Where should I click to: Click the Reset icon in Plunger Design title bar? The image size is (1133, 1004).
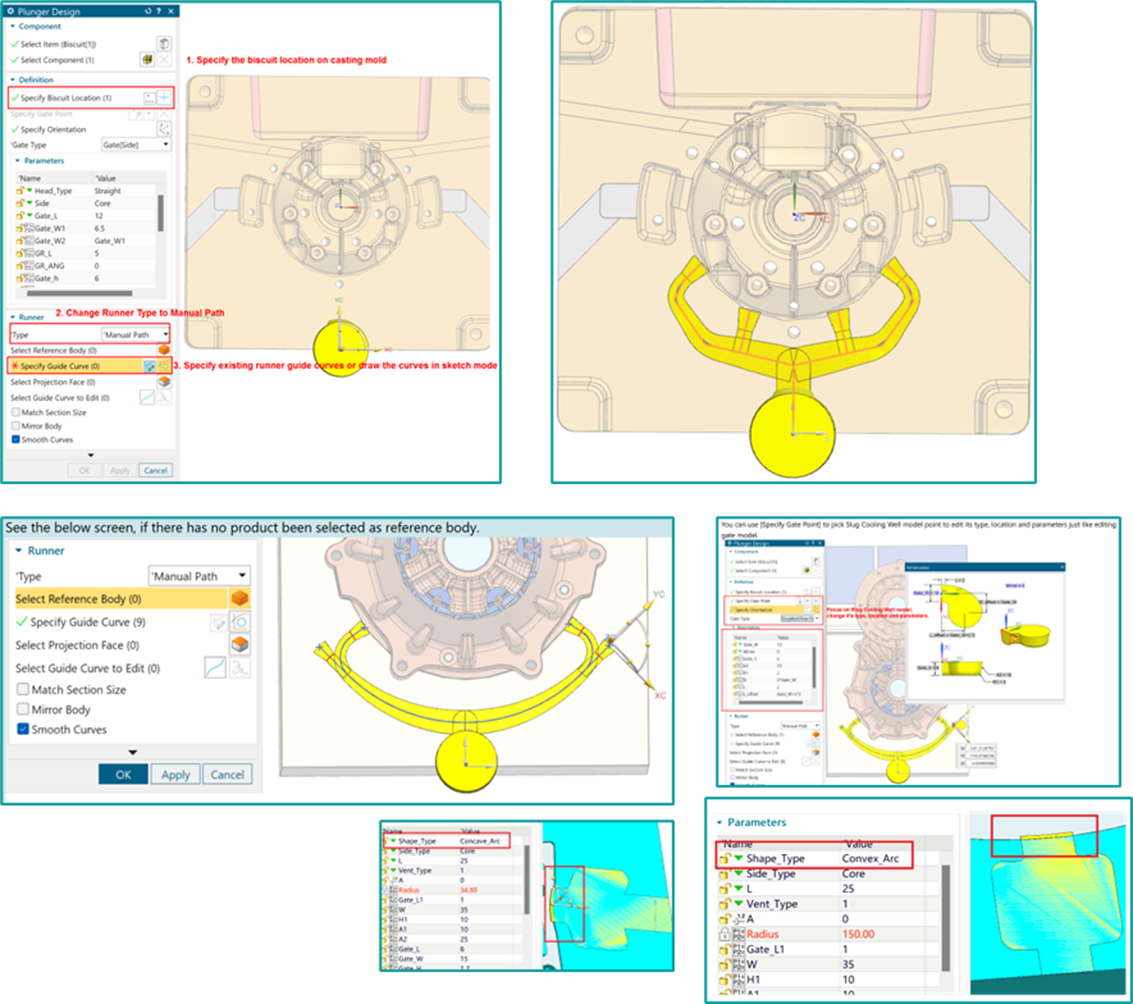coord(149,11)
